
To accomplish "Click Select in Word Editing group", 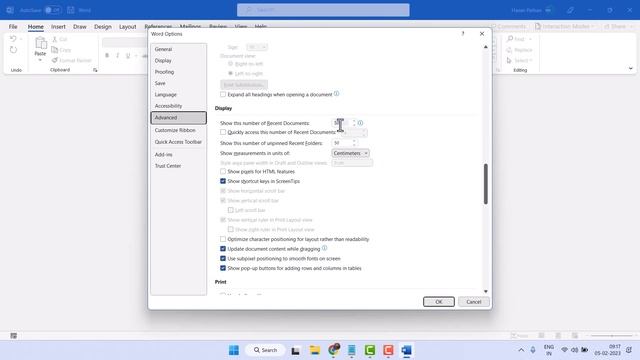I will (519, 60).
